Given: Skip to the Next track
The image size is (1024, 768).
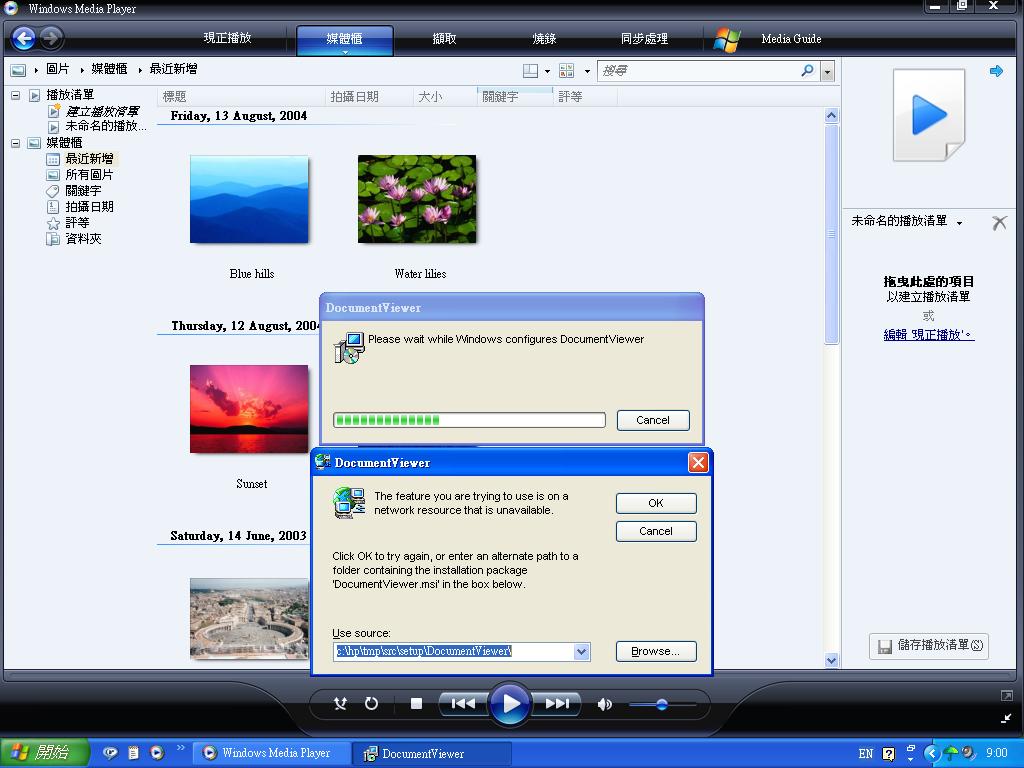Looking at the screenshot, I should 558,704.
